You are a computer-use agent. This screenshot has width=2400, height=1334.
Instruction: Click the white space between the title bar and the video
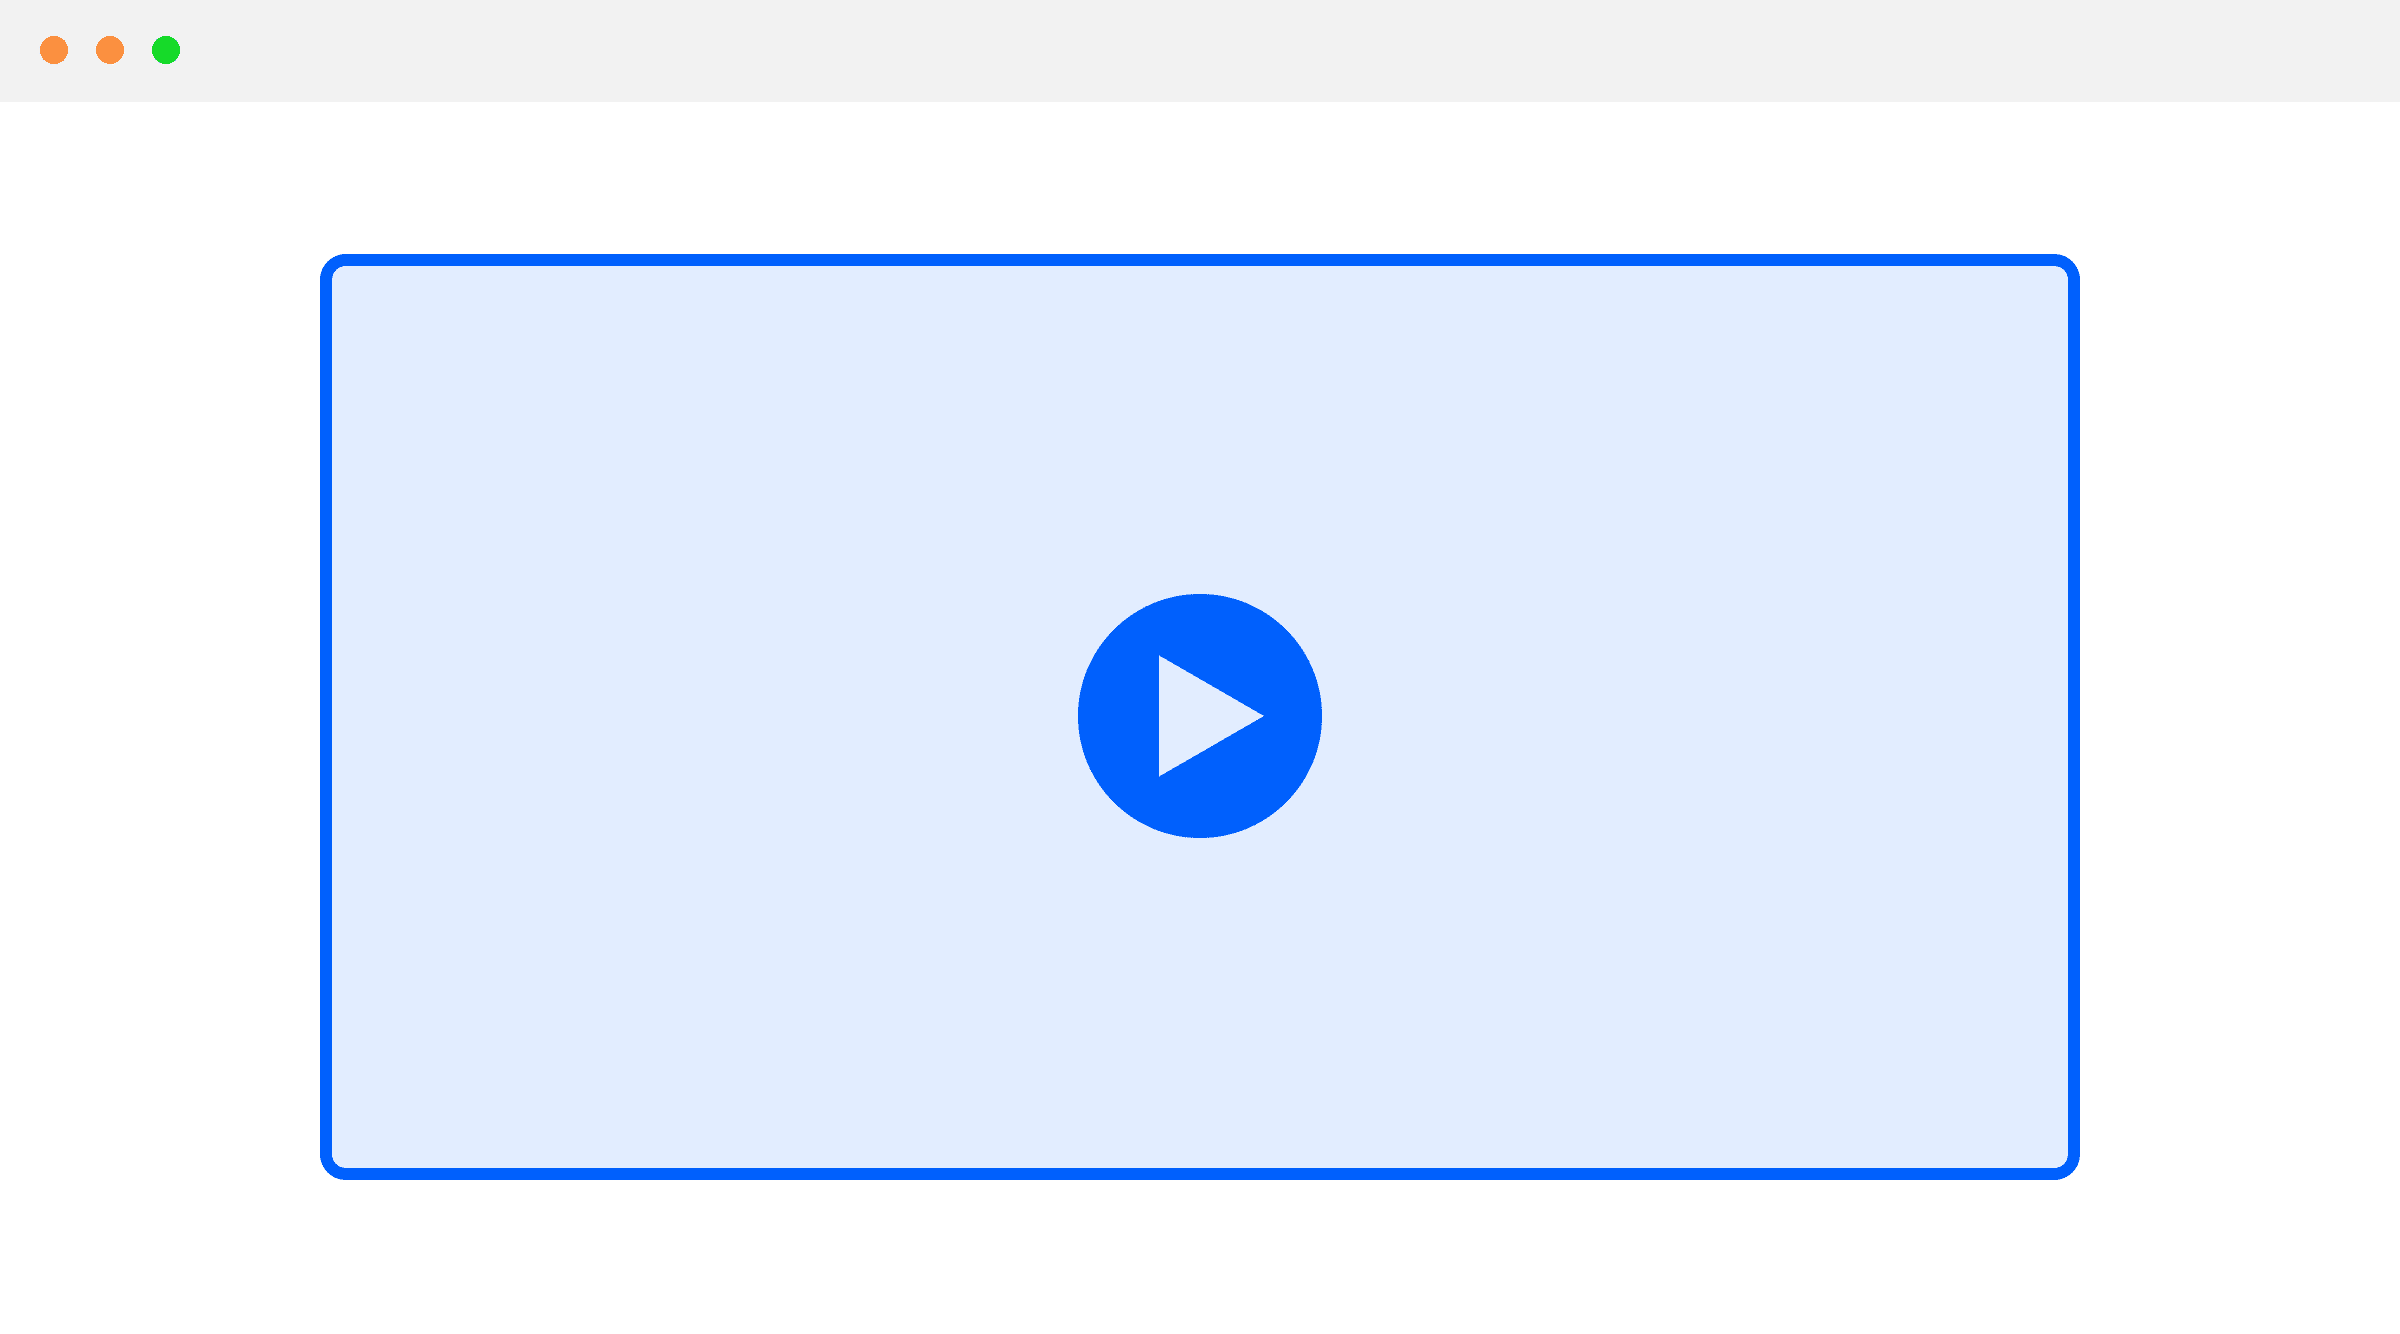tap(1200, 178)
